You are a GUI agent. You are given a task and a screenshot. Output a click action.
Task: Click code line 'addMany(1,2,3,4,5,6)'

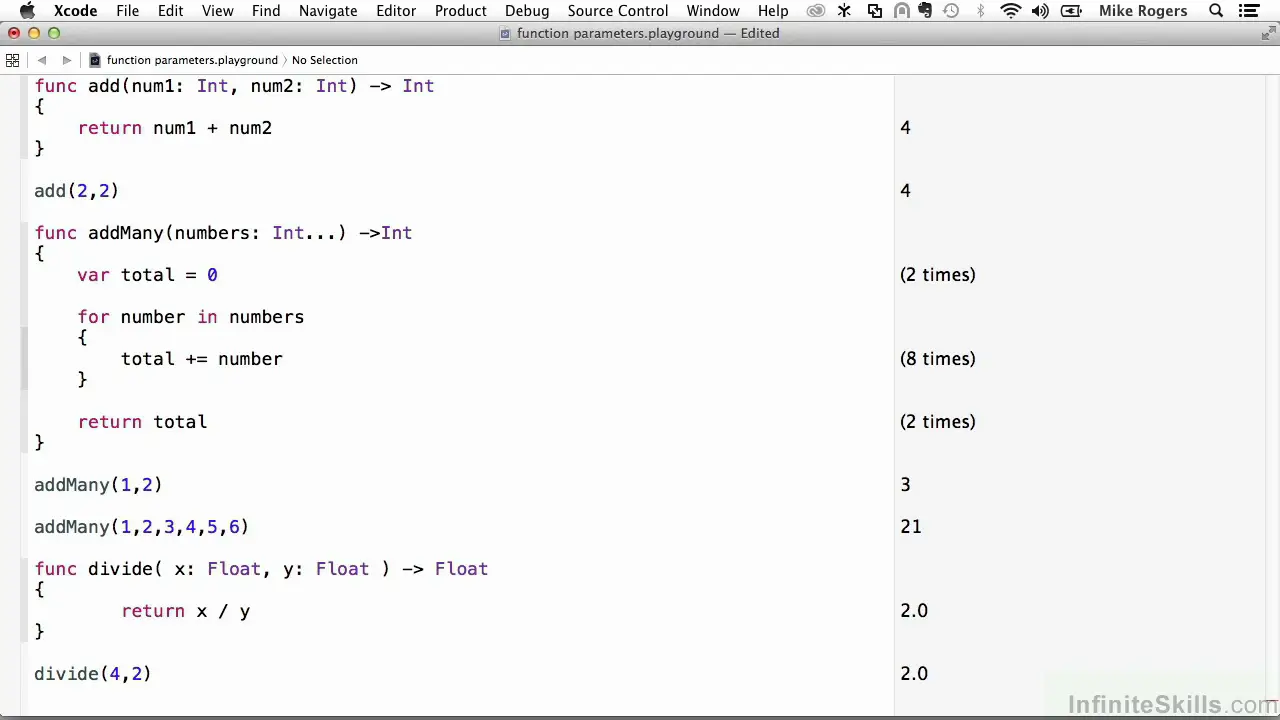142,527
